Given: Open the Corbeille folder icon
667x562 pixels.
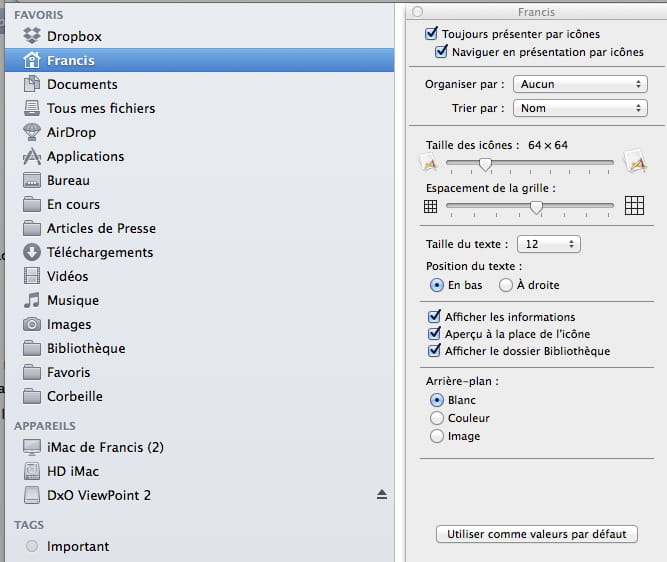Looking at the screenshot, I should pyautogui.click(x=32, y=396).
